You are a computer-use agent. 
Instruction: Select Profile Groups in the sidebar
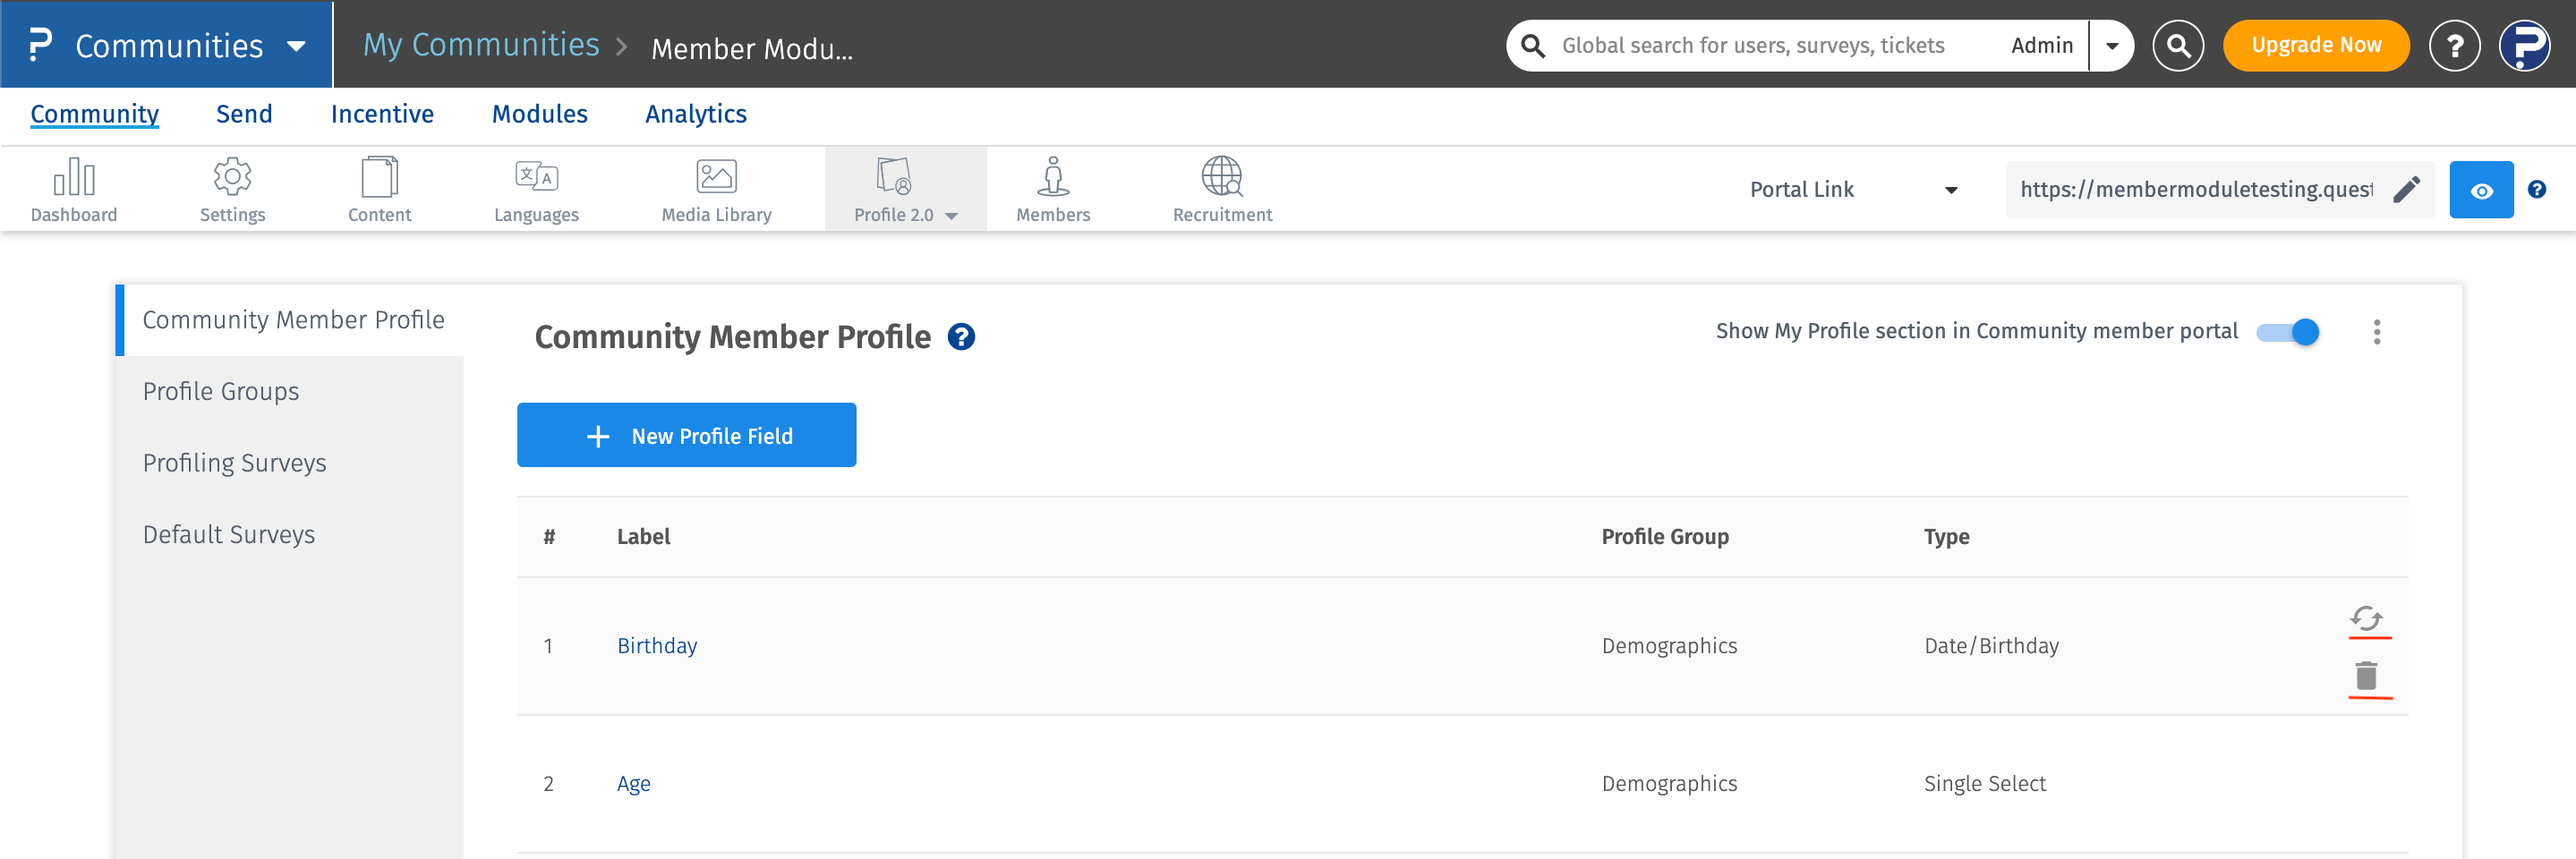pos(221,391)
